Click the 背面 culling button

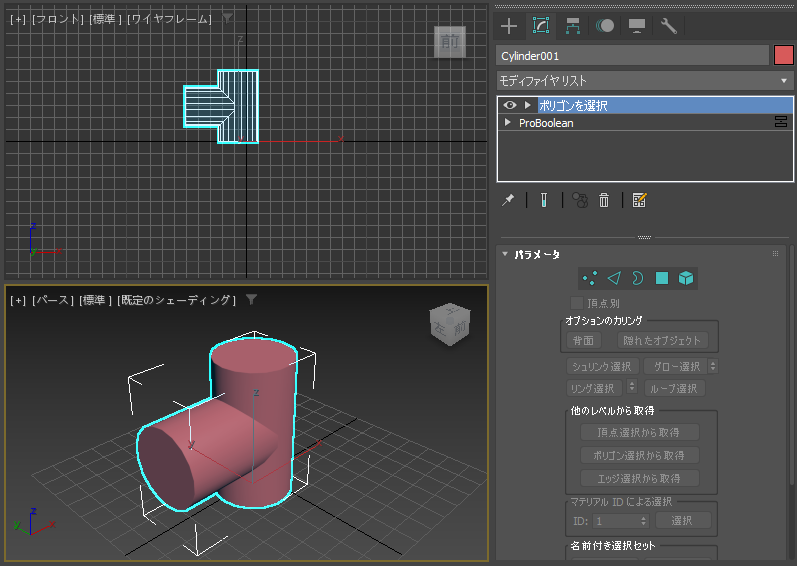point(584,340)
